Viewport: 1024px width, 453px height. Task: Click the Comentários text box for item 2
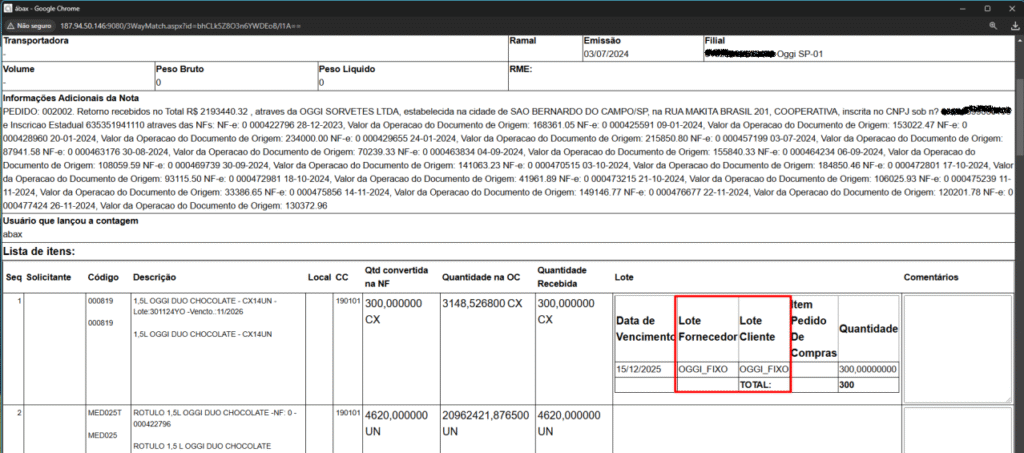click(x=959, y=428)
